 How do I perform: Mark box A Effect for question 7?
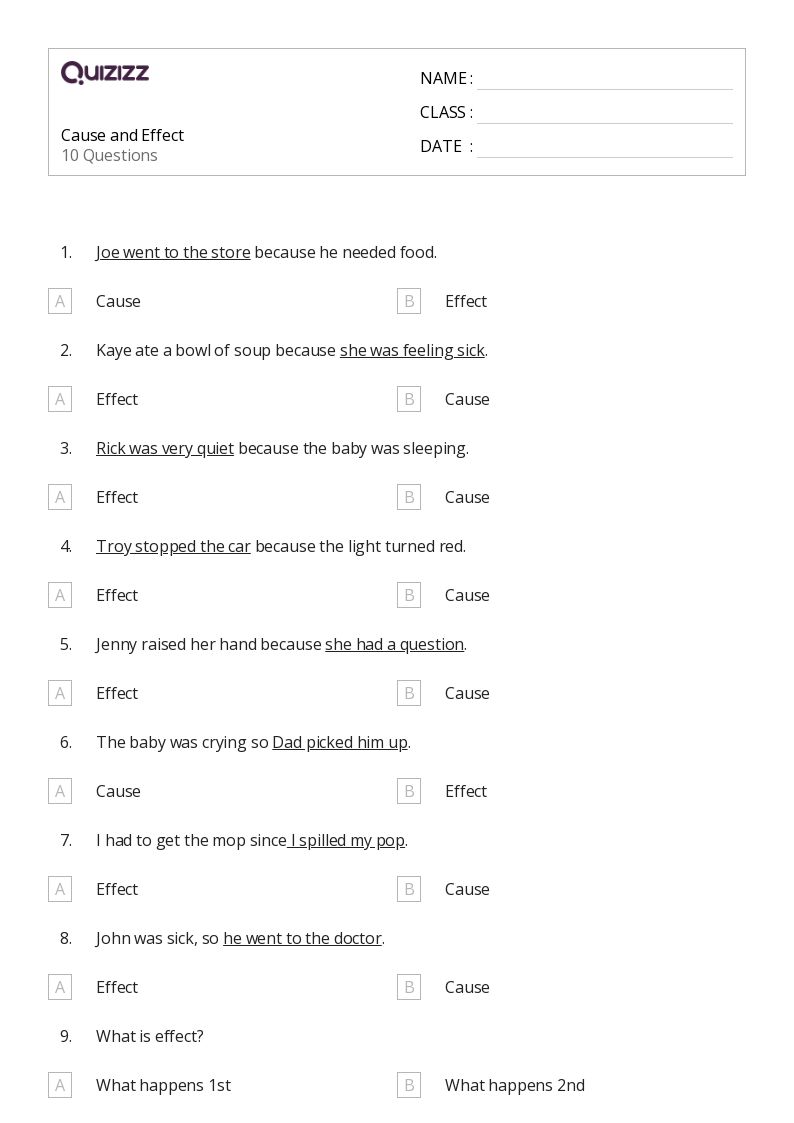(60, 890)
